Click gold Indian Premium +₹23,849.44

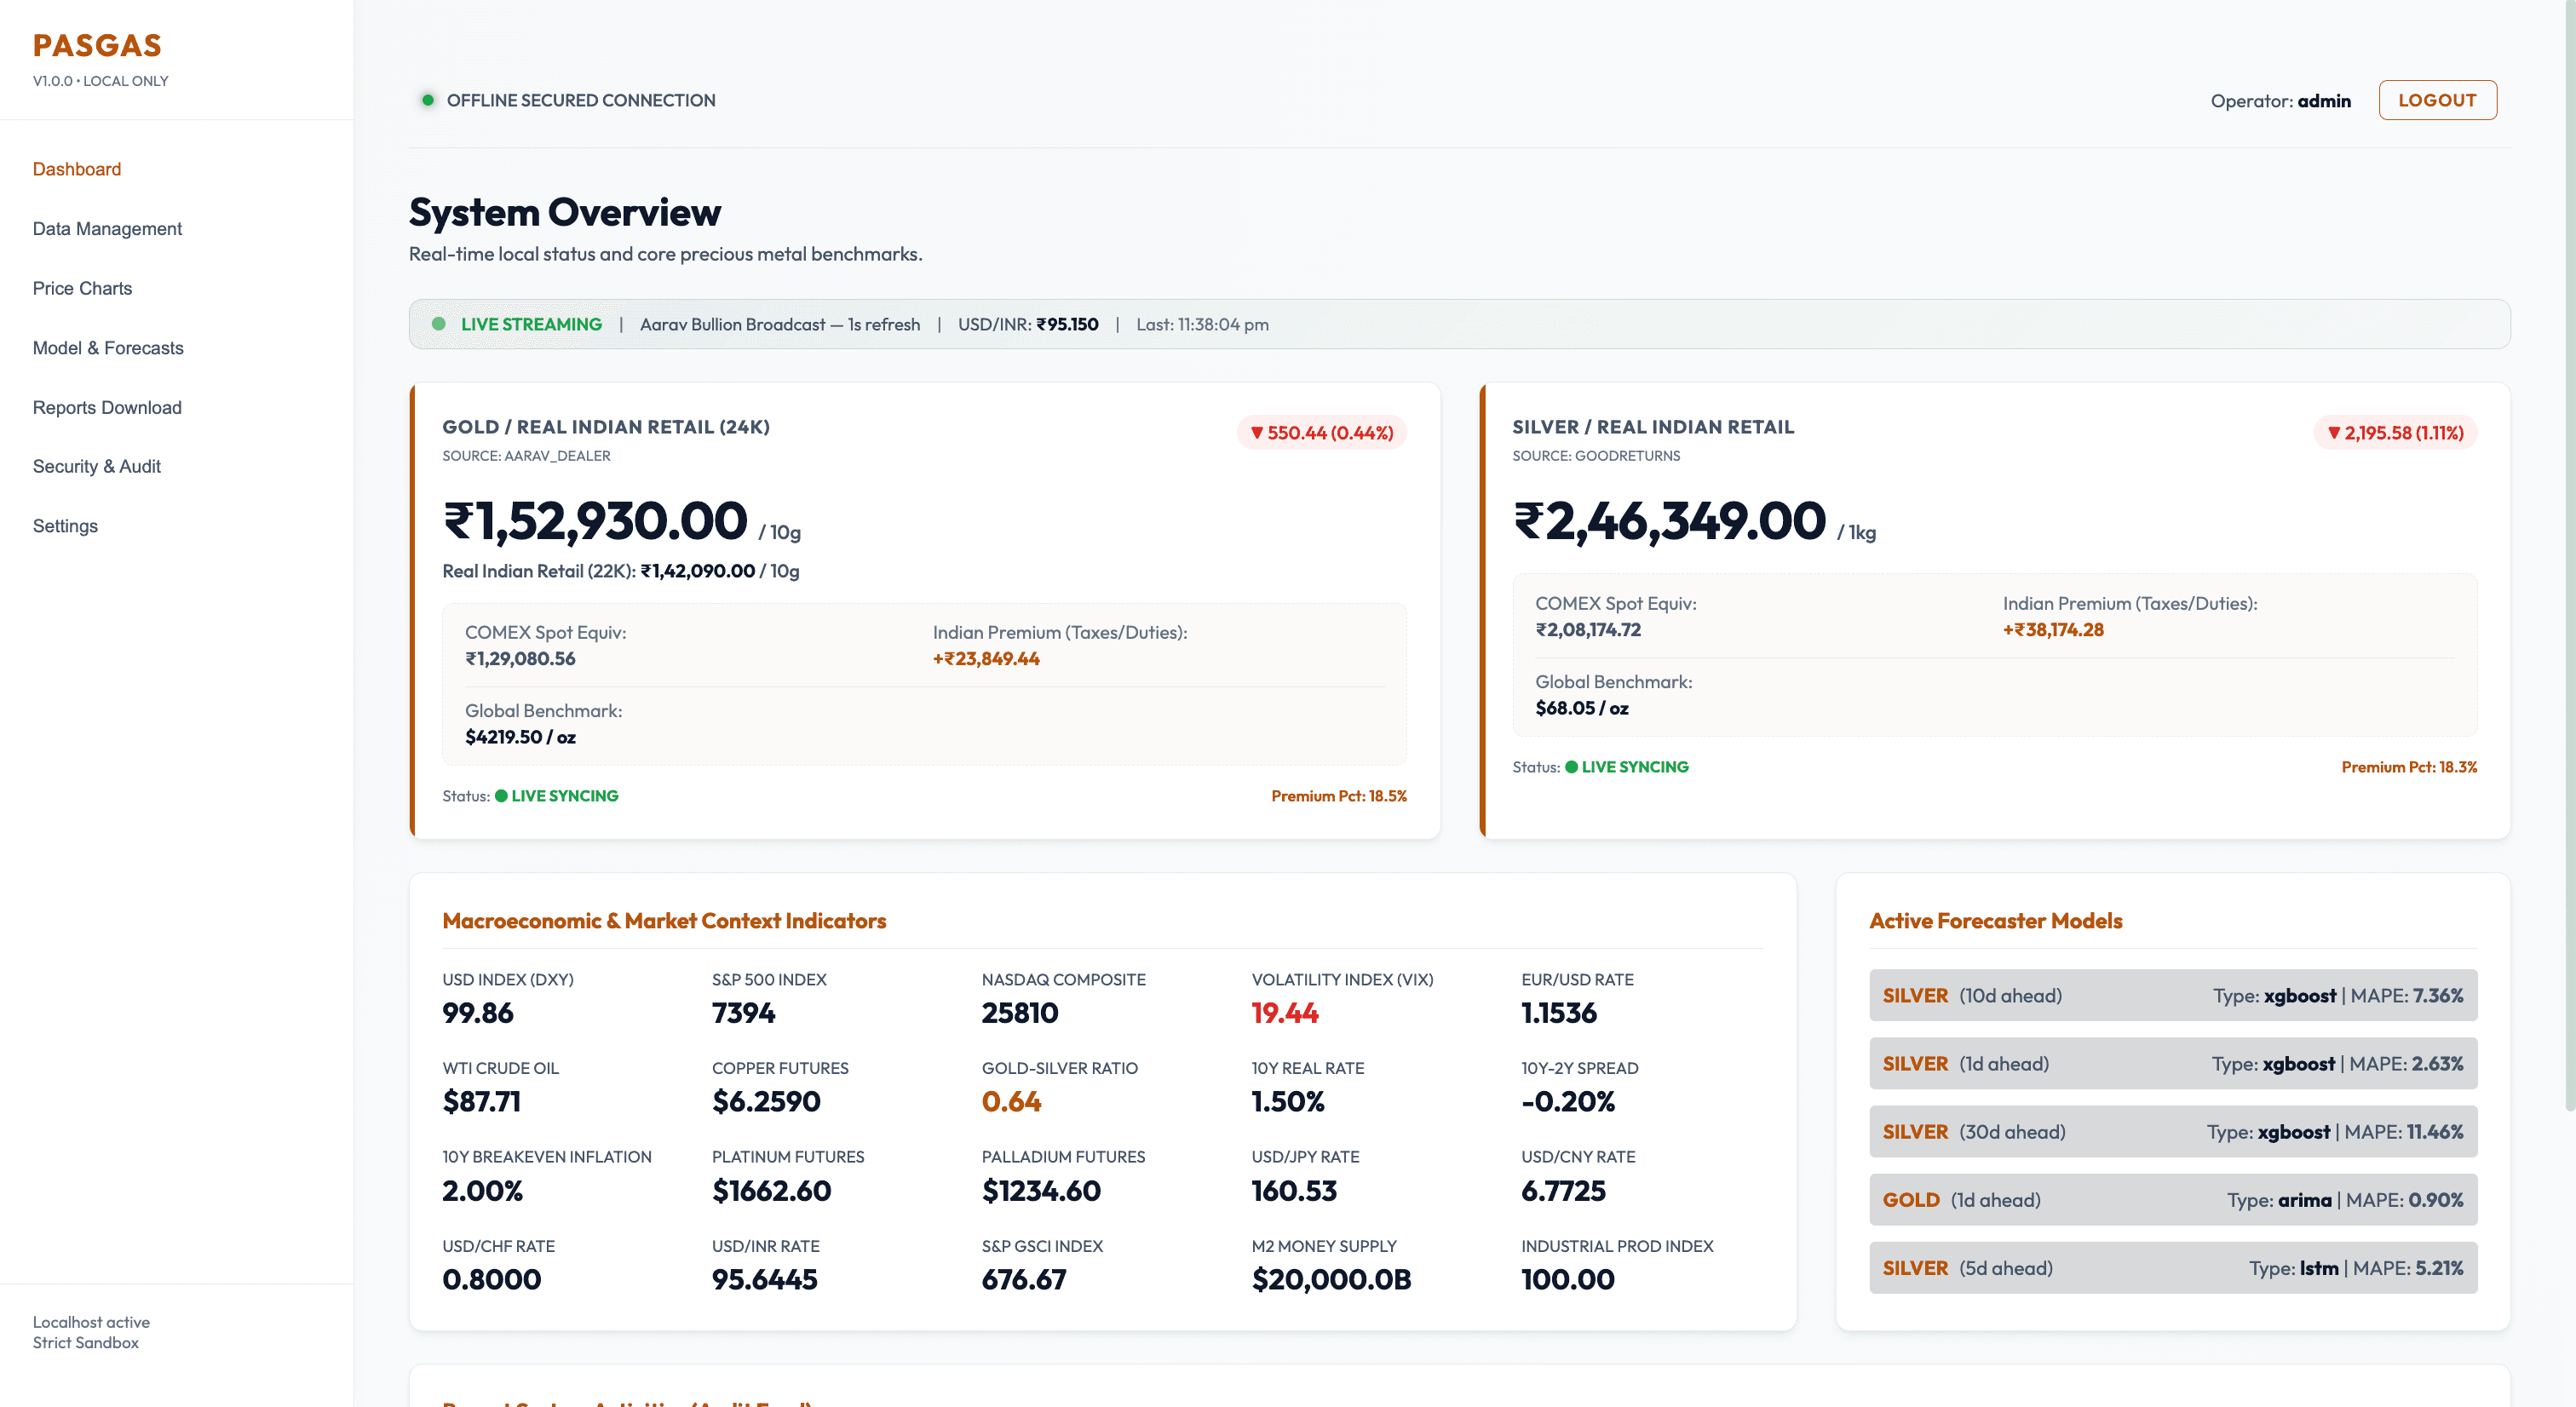point(986,659)
